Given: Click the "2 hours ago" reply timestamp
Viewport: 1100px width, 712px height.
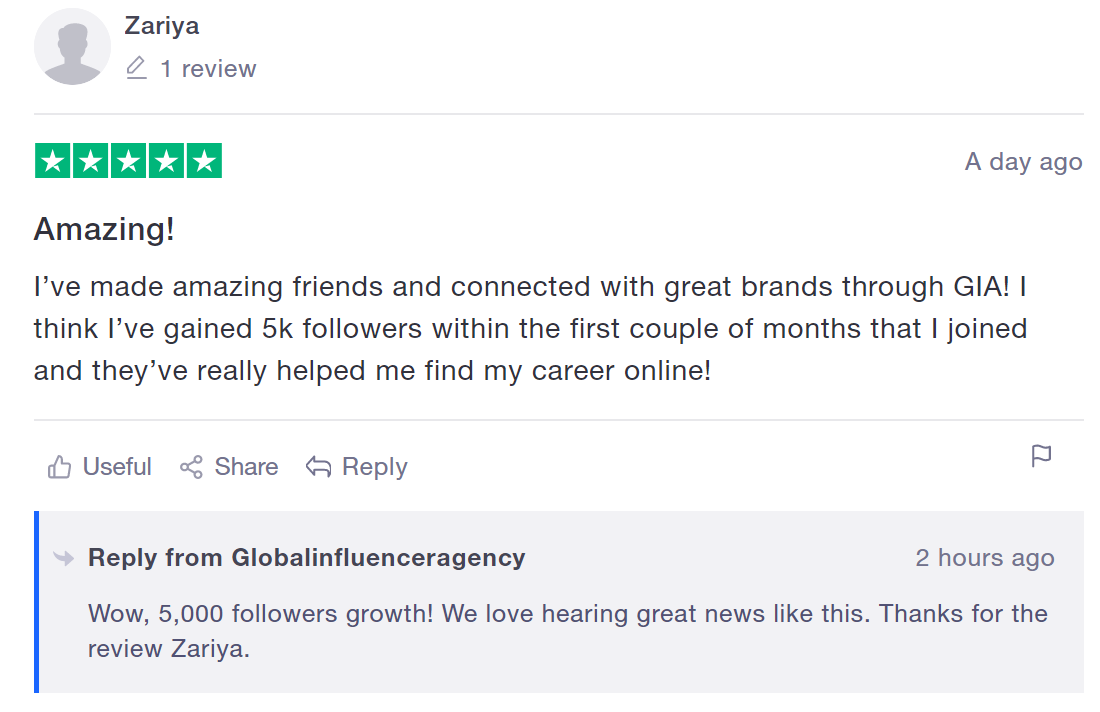Looking at the screenshot, I should coord(984,558).
